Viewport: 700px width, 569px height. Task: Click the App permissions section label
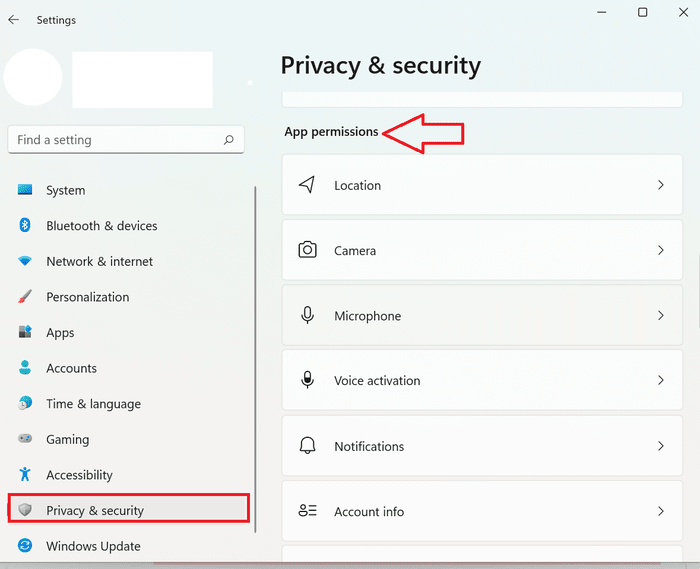331,132
